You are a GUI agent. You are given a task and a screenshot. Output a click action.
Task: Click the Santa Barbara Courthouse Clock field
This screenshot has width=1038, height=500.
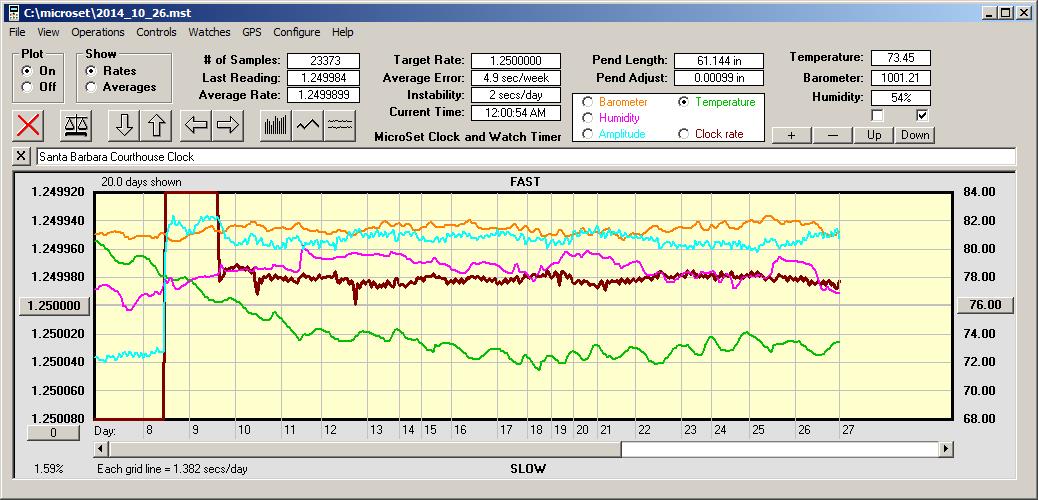click(526, 157)
